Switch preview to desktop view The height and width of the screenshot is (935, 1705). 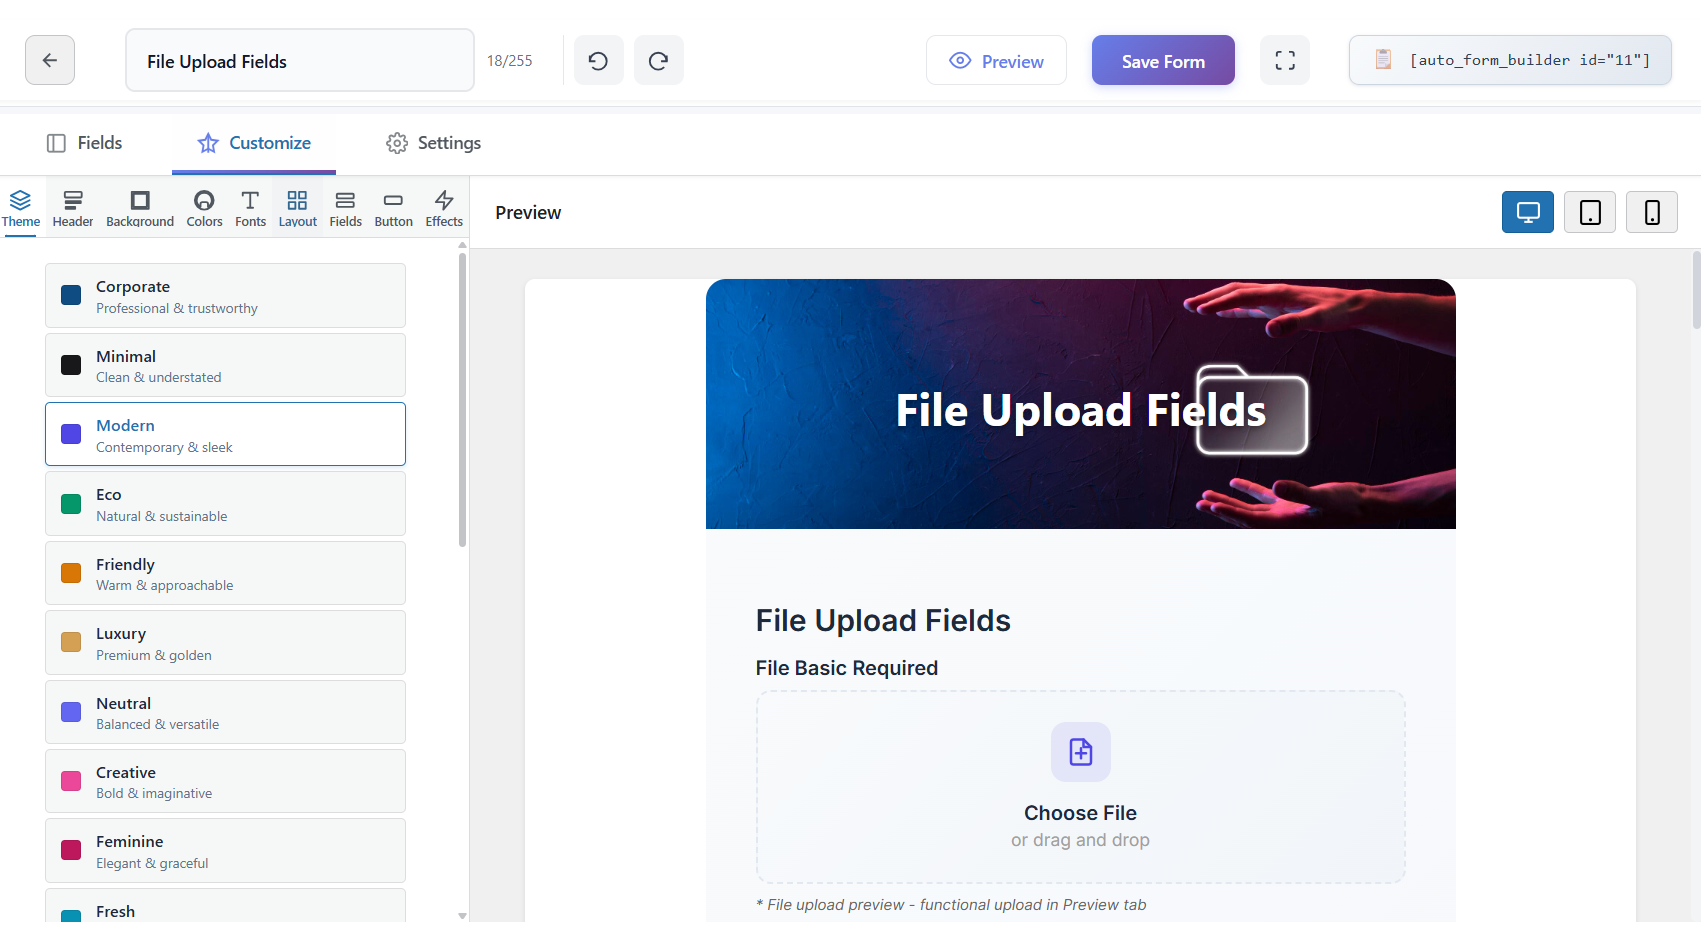[1527, 212]
